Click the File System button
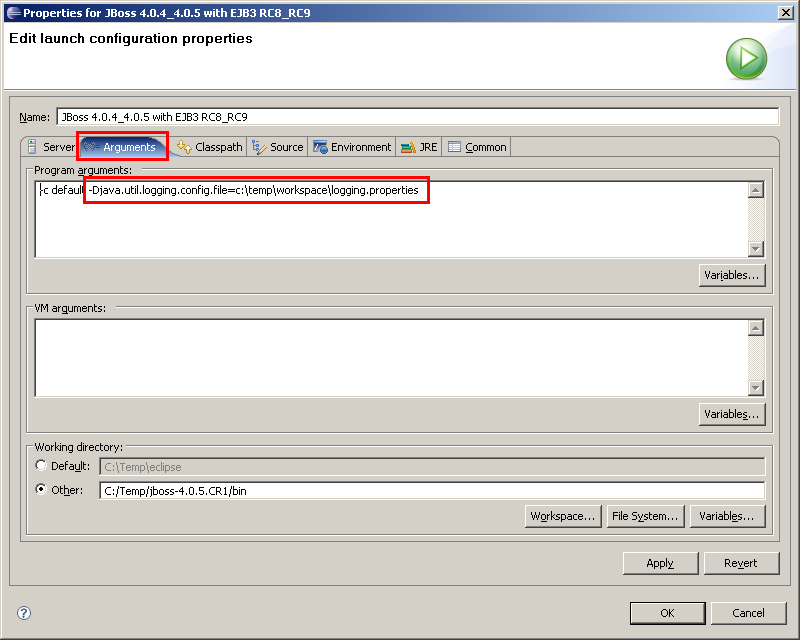Viewport: 800px width, 640px height. point(645,516)
